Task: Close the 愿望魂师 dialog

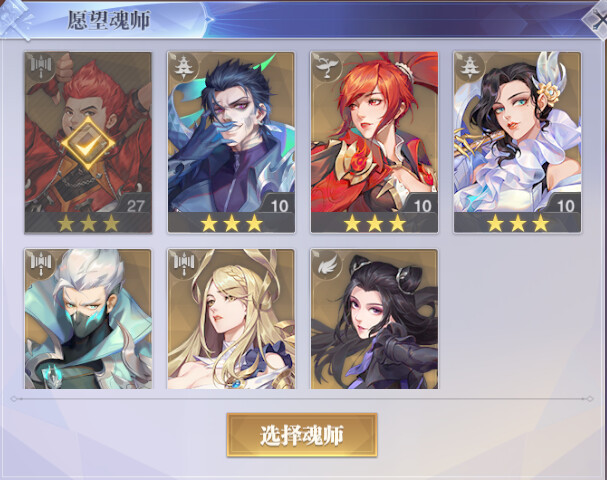Action: [598, 19]
